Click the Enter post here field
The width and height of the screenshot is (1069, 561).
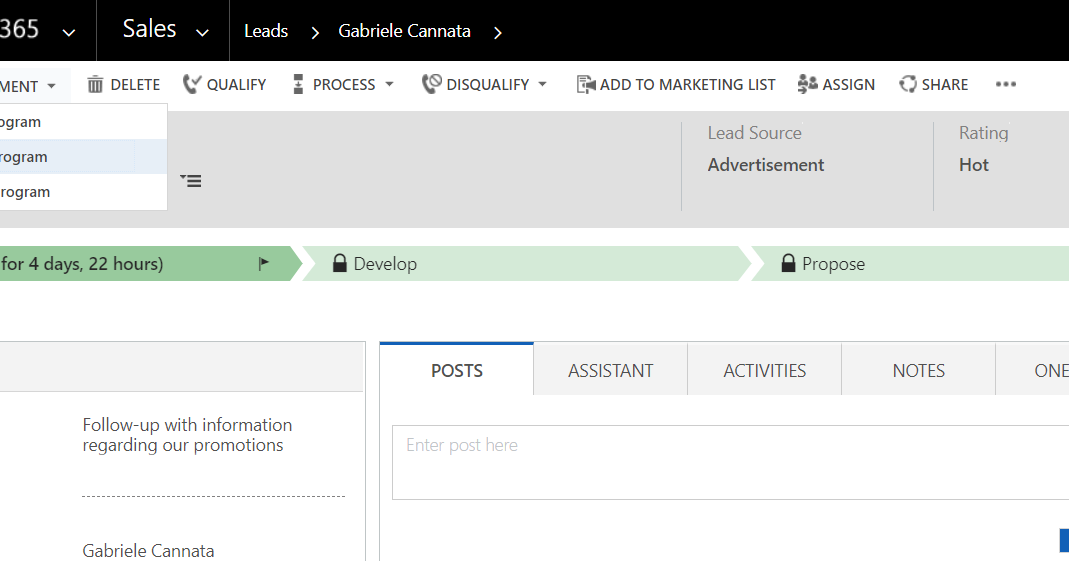(730, 462)
